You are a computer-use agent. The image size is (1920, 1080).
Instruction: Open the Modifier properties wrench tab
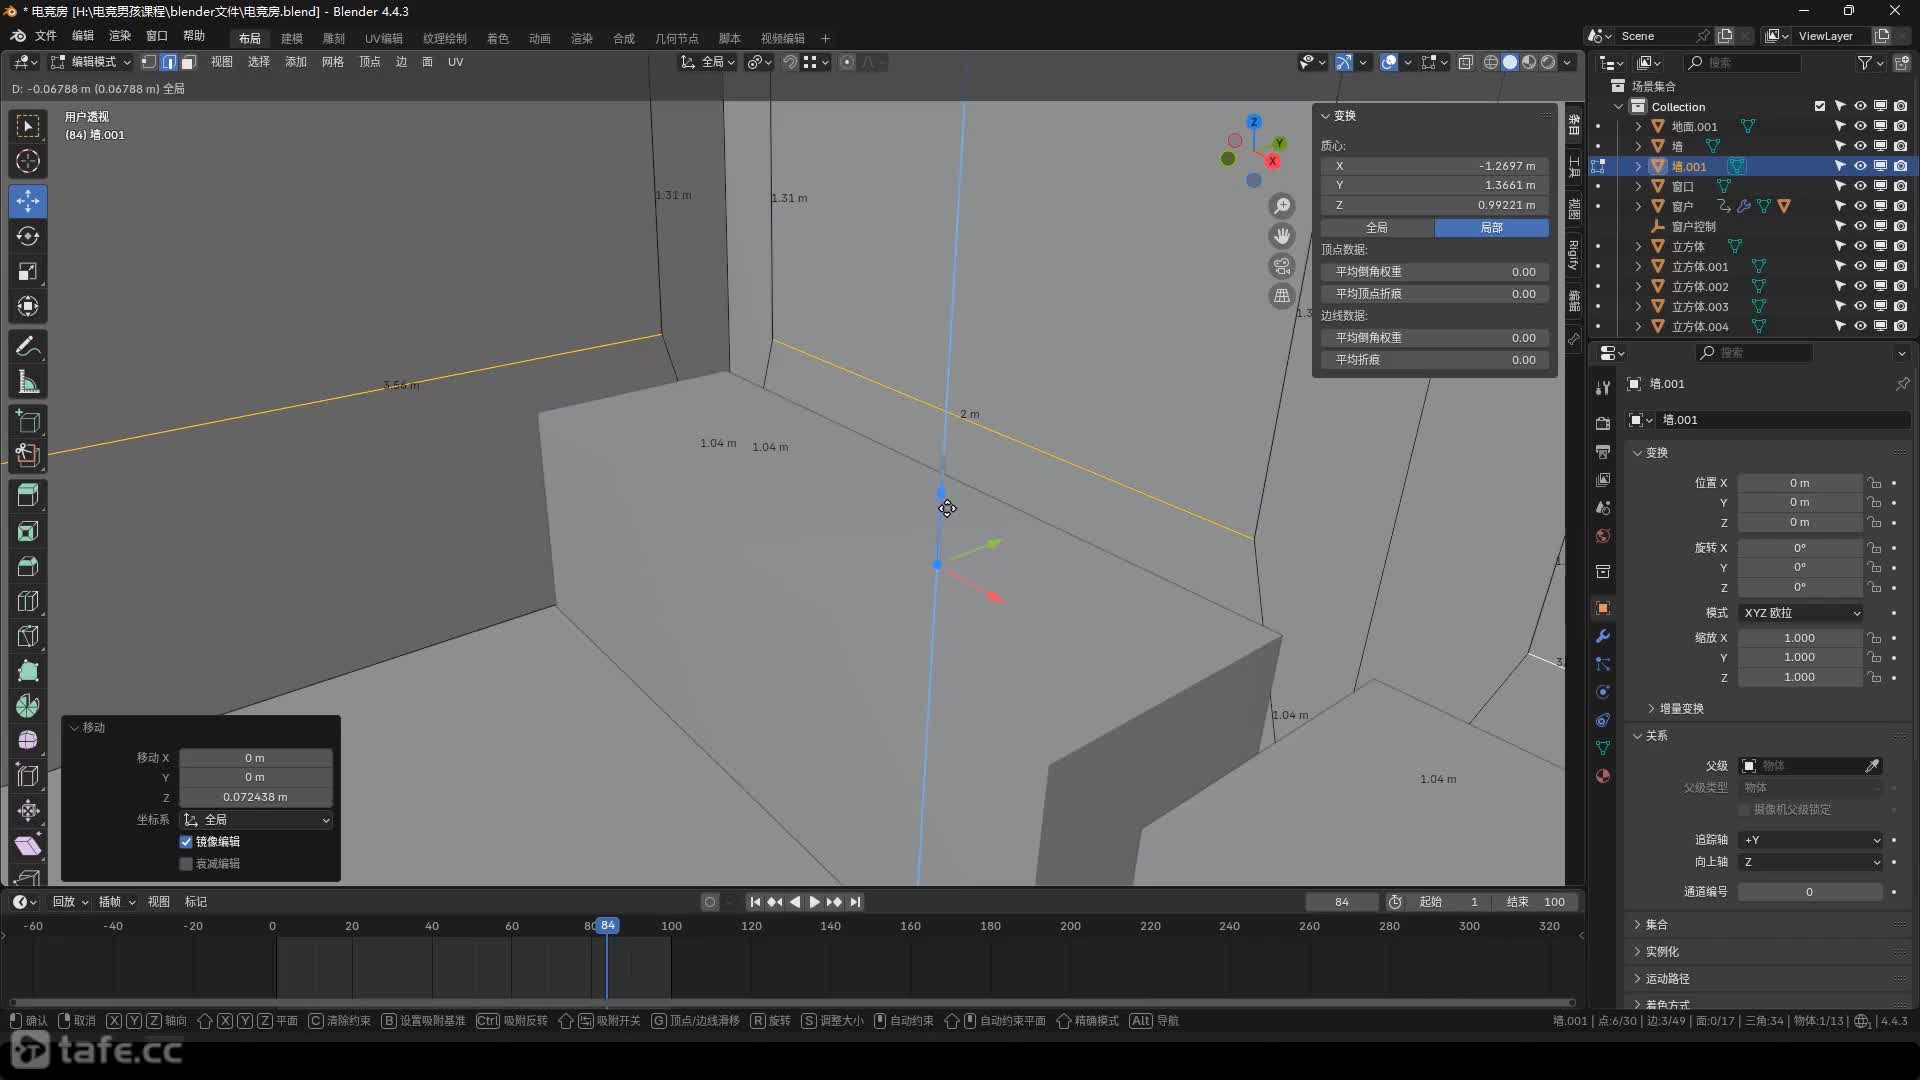pos(1603,636)
